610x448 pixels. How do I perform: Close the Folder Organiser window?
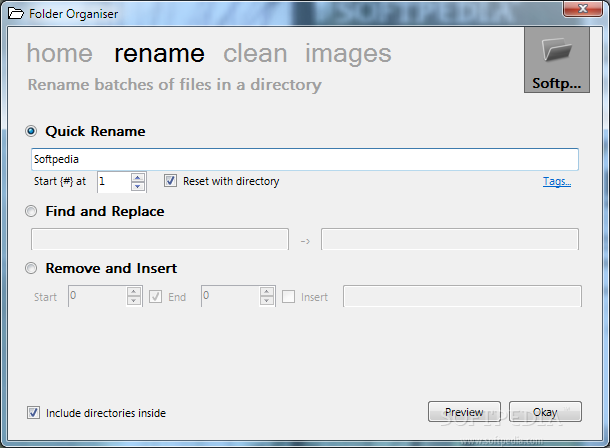[x=583, y=9]
